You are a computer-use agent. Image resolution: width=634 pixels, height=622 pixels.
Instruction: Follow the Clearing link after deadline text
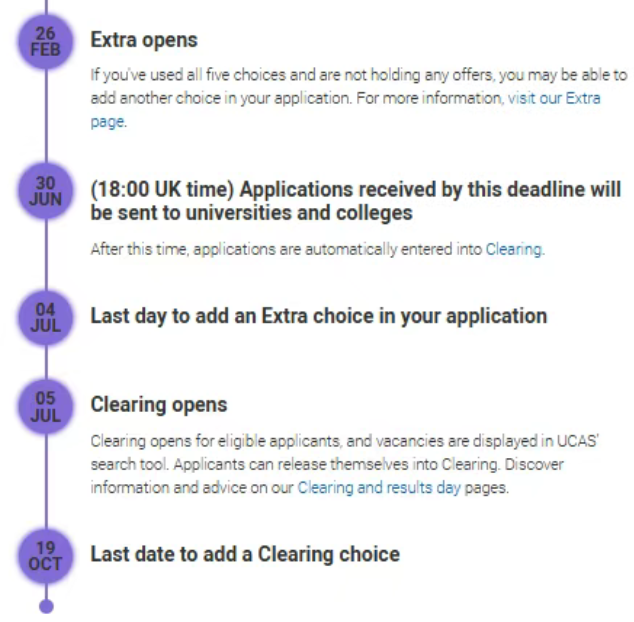514,250
